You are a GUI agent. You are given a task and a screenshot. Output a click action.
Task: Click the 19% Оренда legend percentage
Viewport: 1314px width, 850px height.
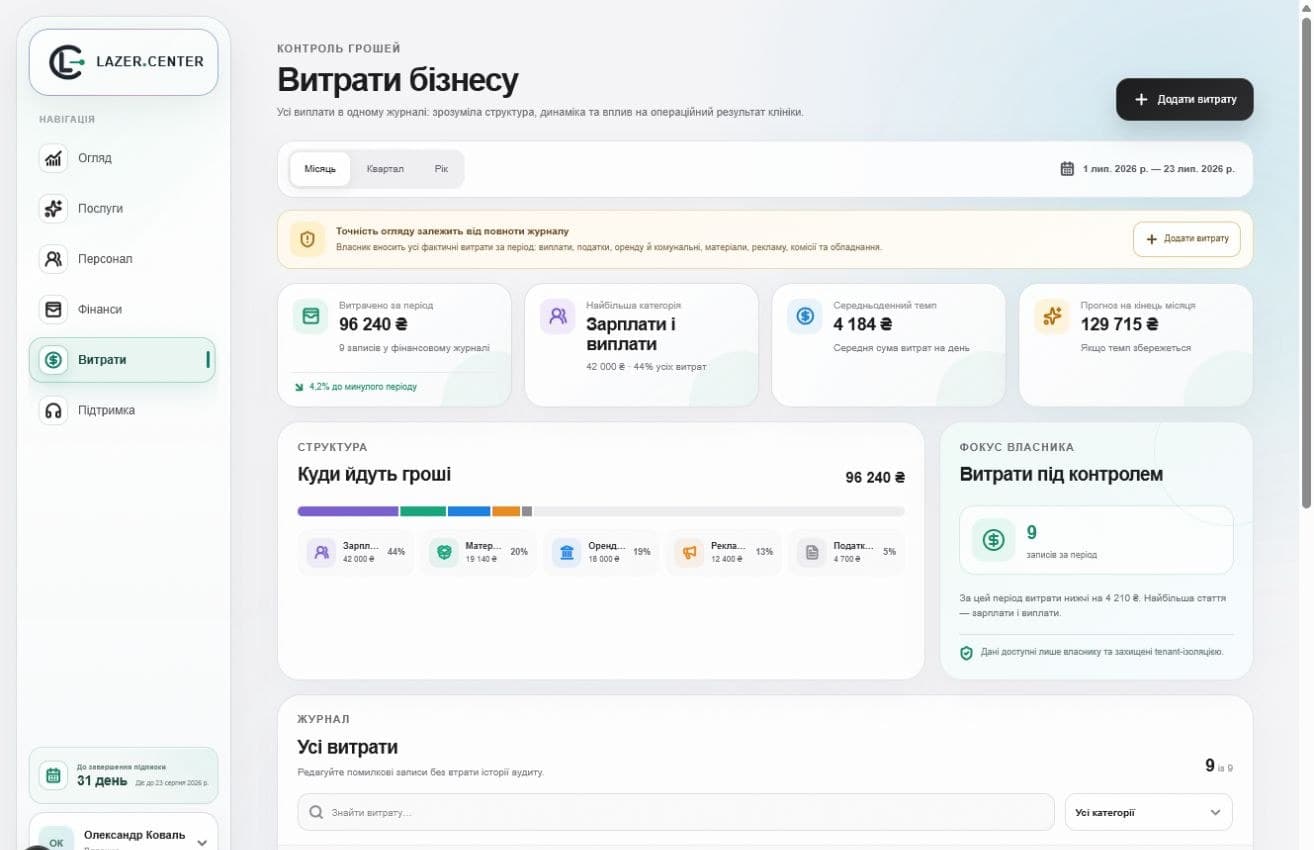[641, 551]
